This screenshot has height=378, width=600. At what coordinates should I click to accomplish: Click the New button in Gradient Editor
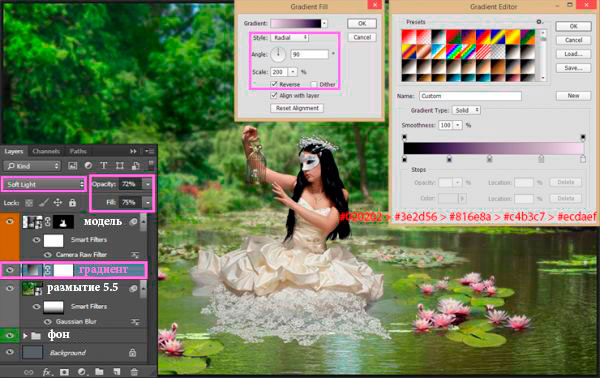(x=573, y=96)
